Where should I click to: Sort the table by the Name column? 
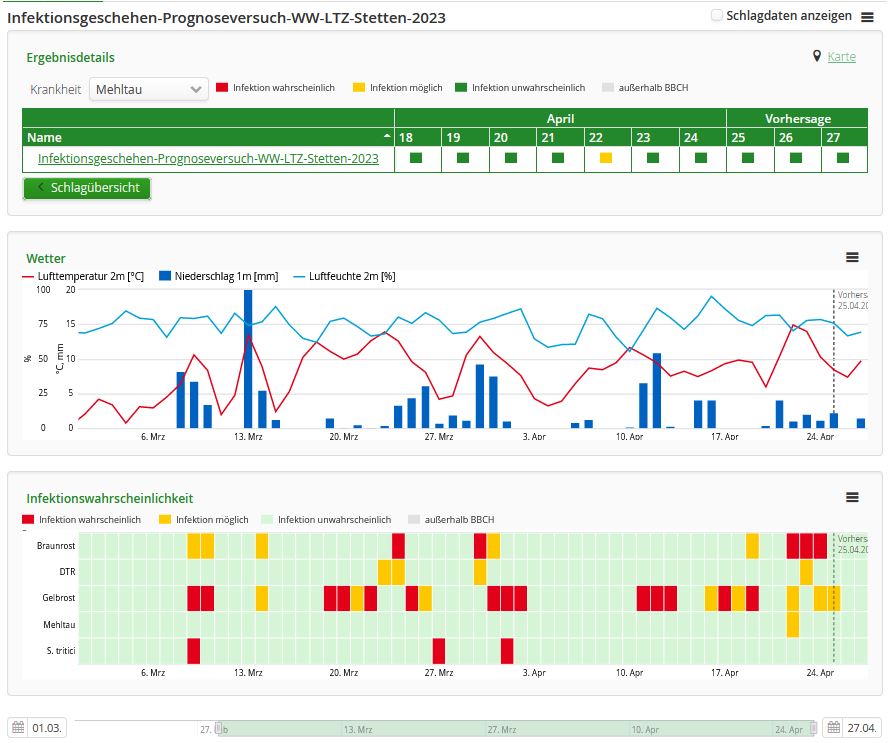coord(207,137)
